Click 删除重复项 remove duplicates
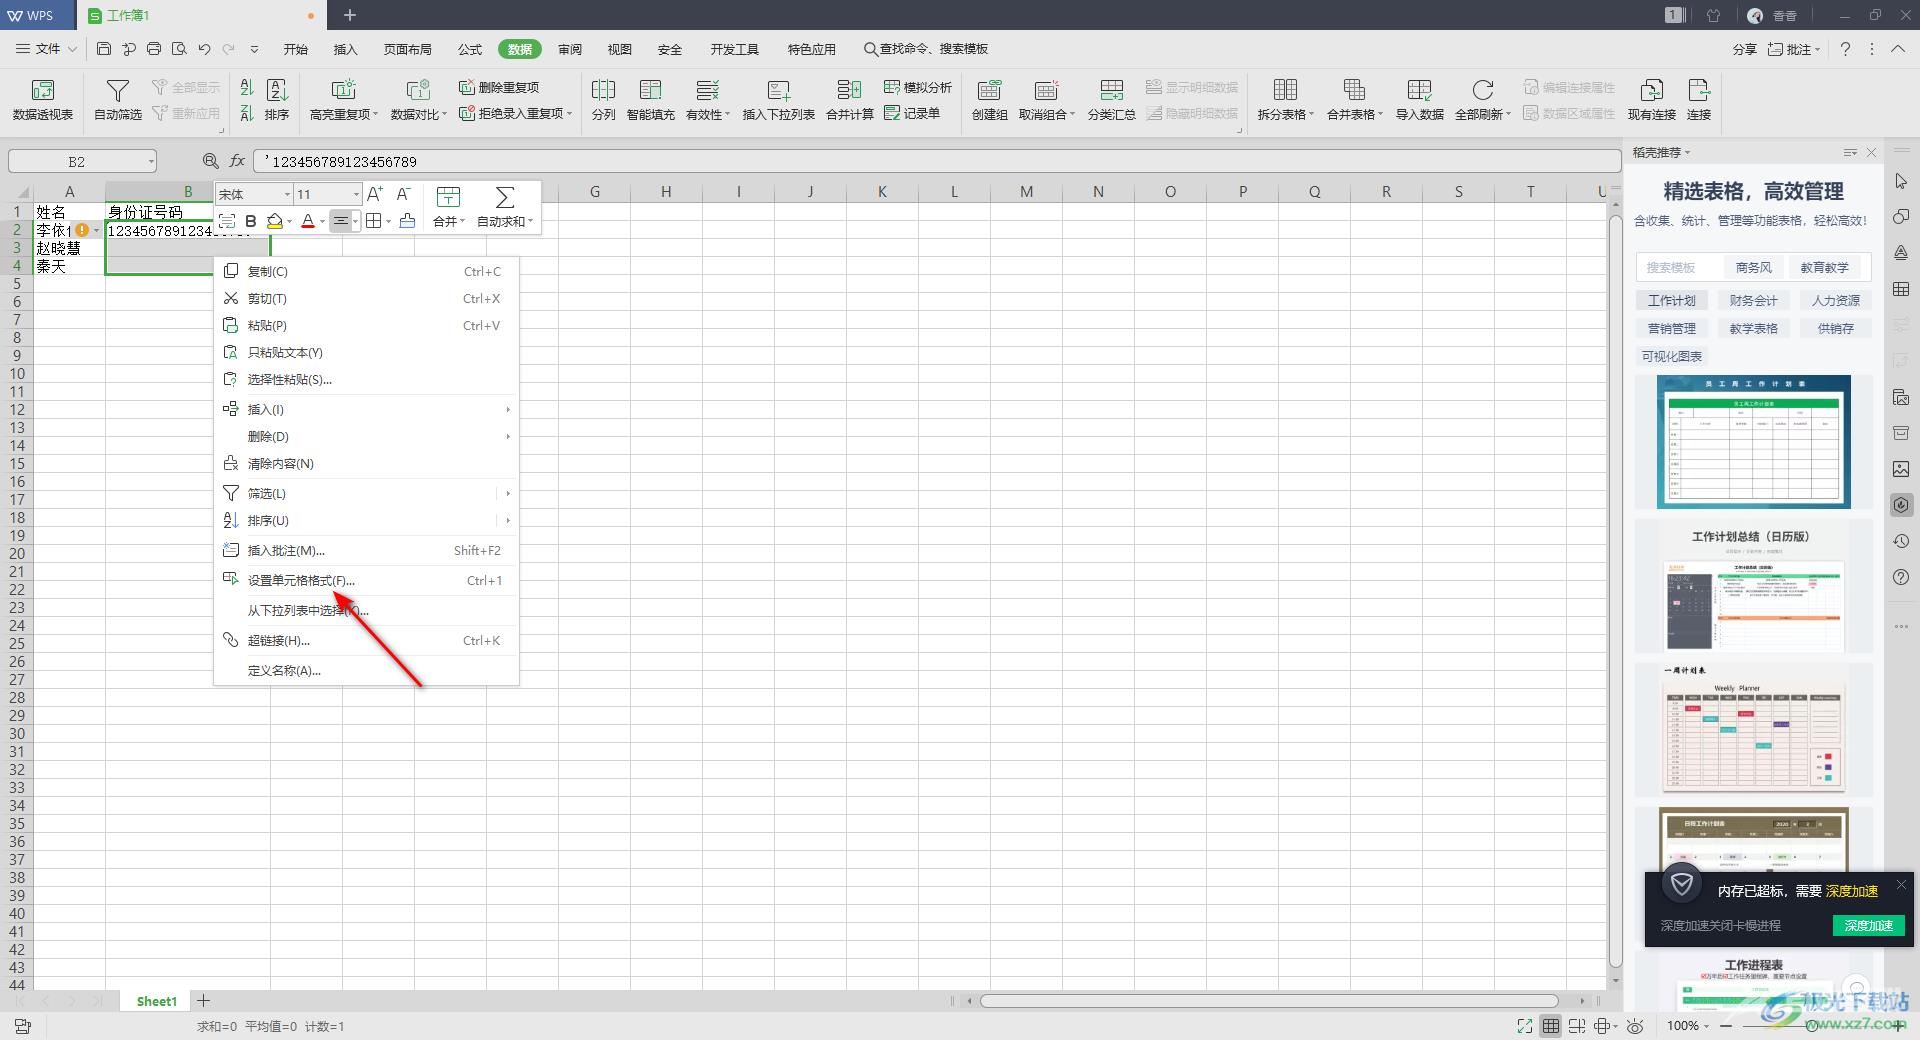The image size is (1920, 1040). pos(499,87)
